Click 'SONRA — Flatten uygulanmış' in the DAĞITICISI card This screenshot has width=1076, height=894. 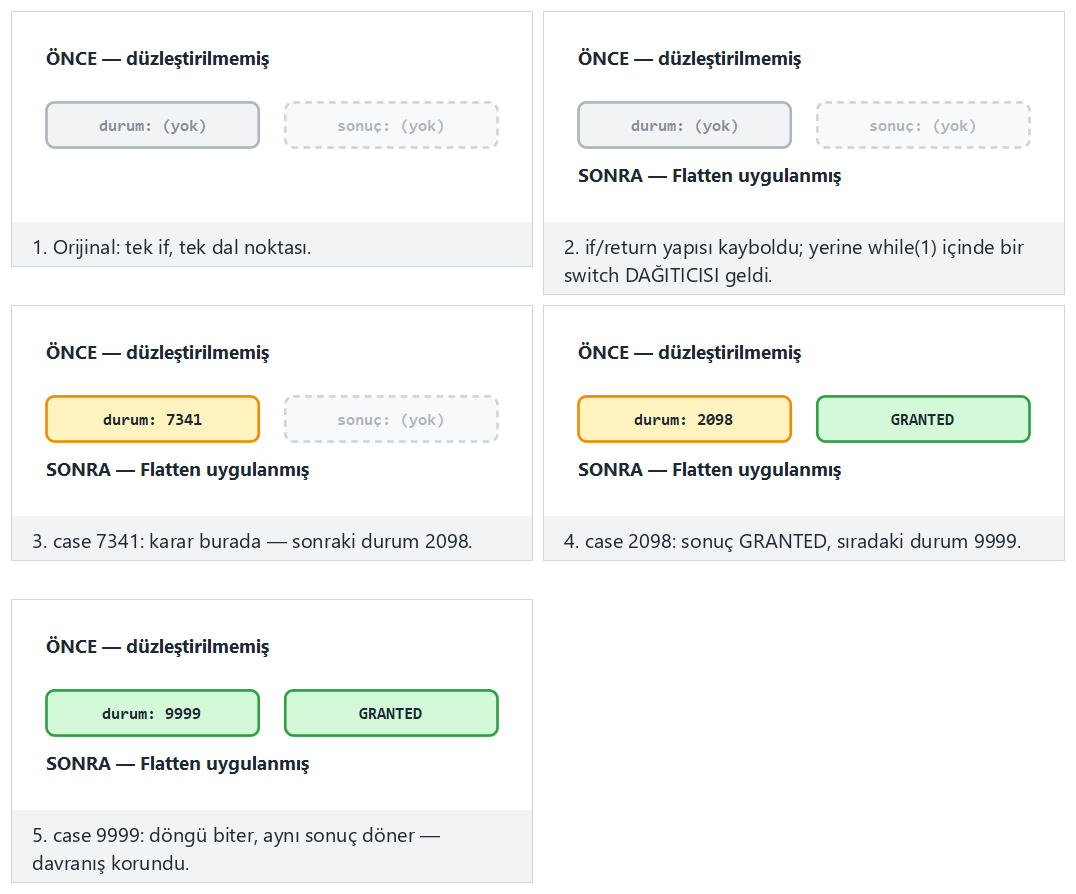(709, 176)
